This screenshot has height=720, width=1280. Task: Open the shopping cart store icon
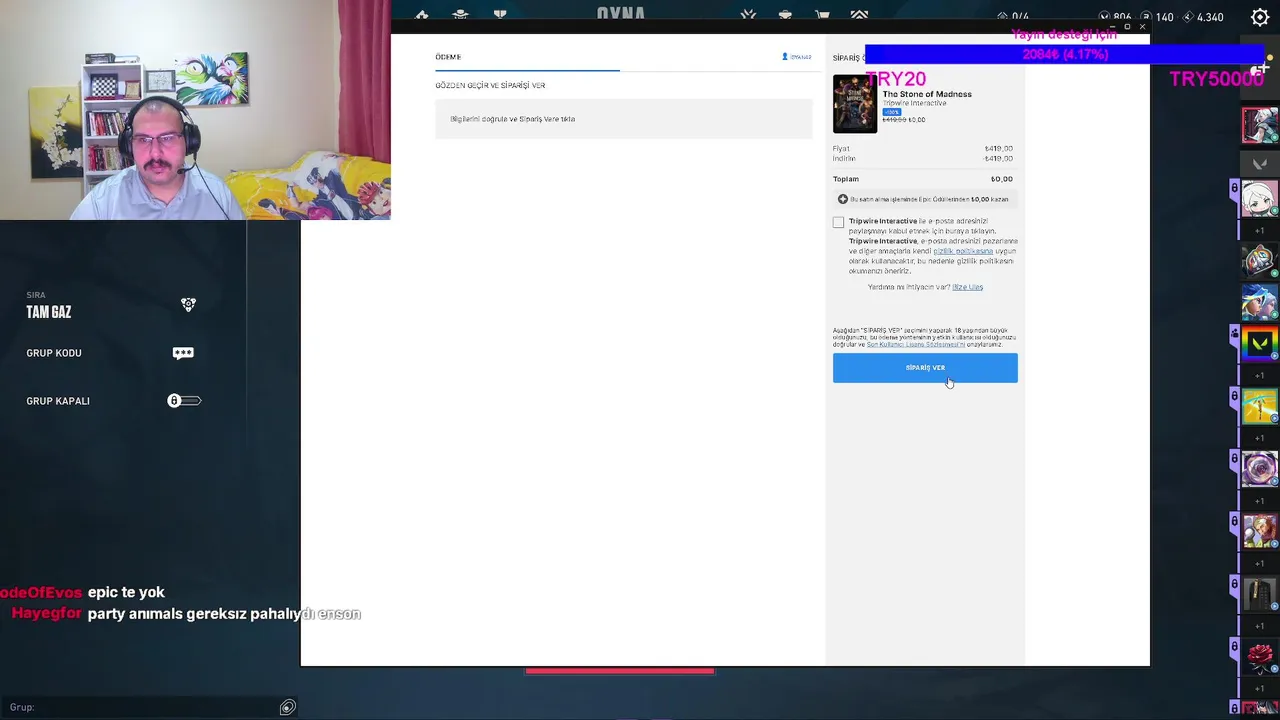pyautogui.click(x=822, y=15)
